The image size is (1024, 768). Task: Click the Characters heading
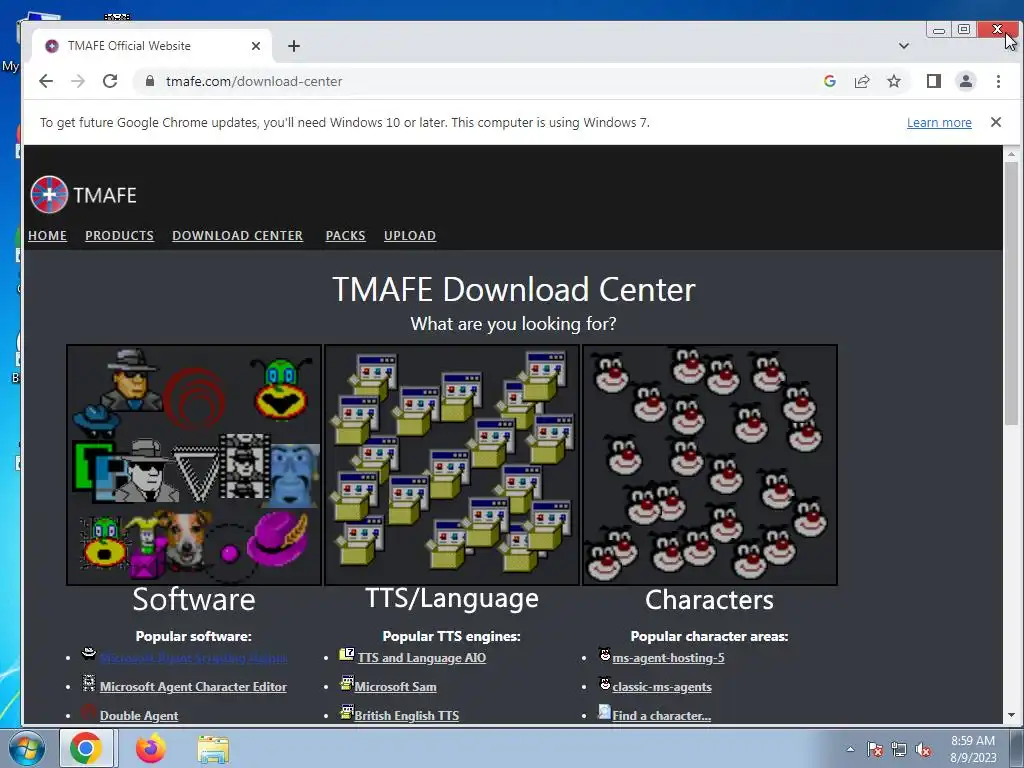click(x=710, y=600)
